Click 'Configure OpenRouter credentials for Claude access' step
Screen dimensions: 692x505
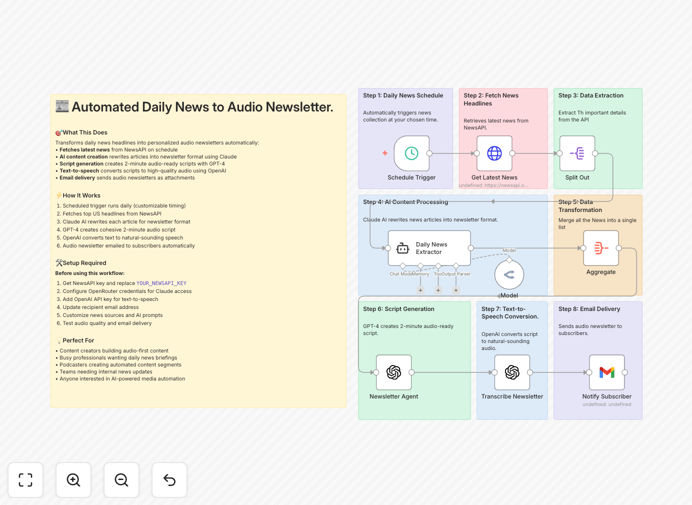coord(127,291)
